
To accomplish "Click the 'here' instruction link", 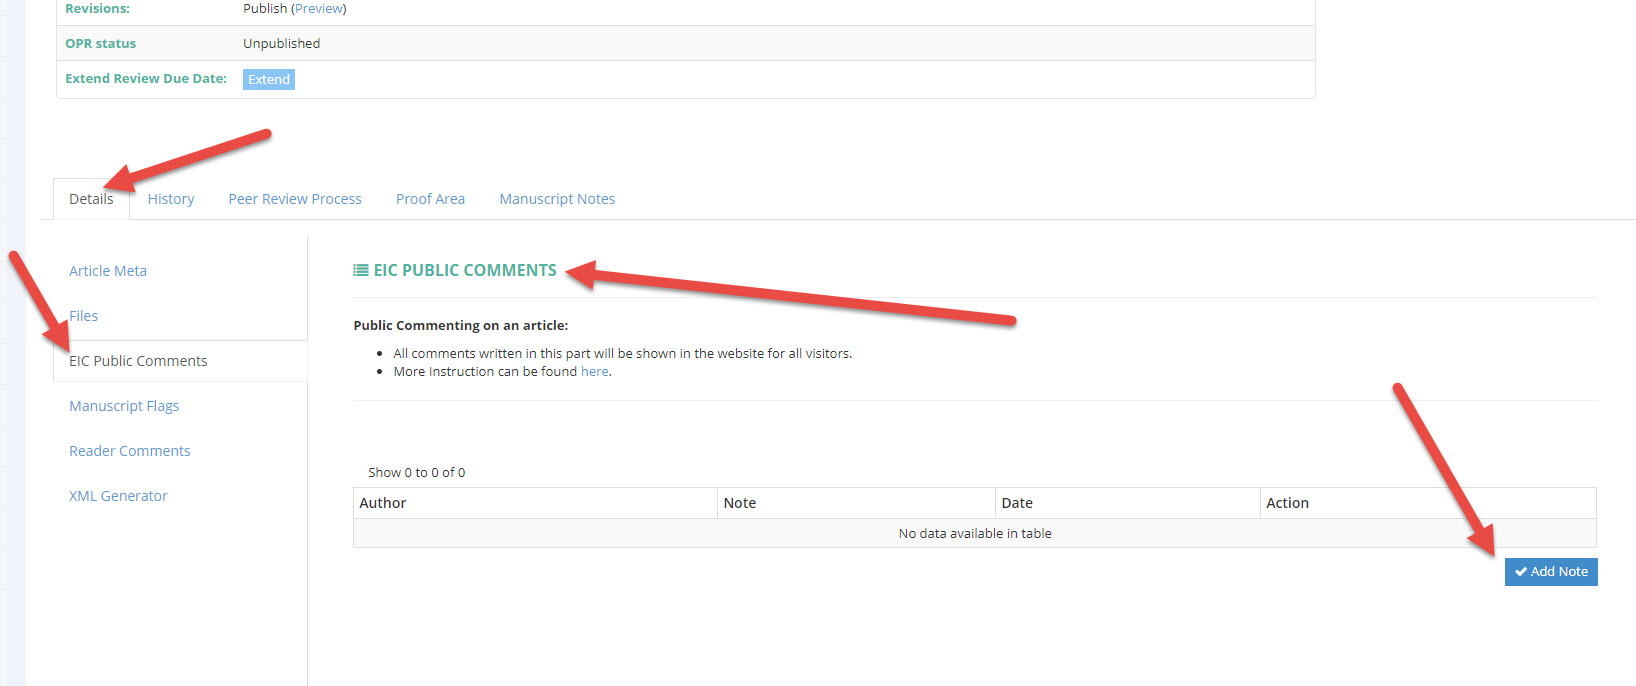I will click(x=594, y=371).
